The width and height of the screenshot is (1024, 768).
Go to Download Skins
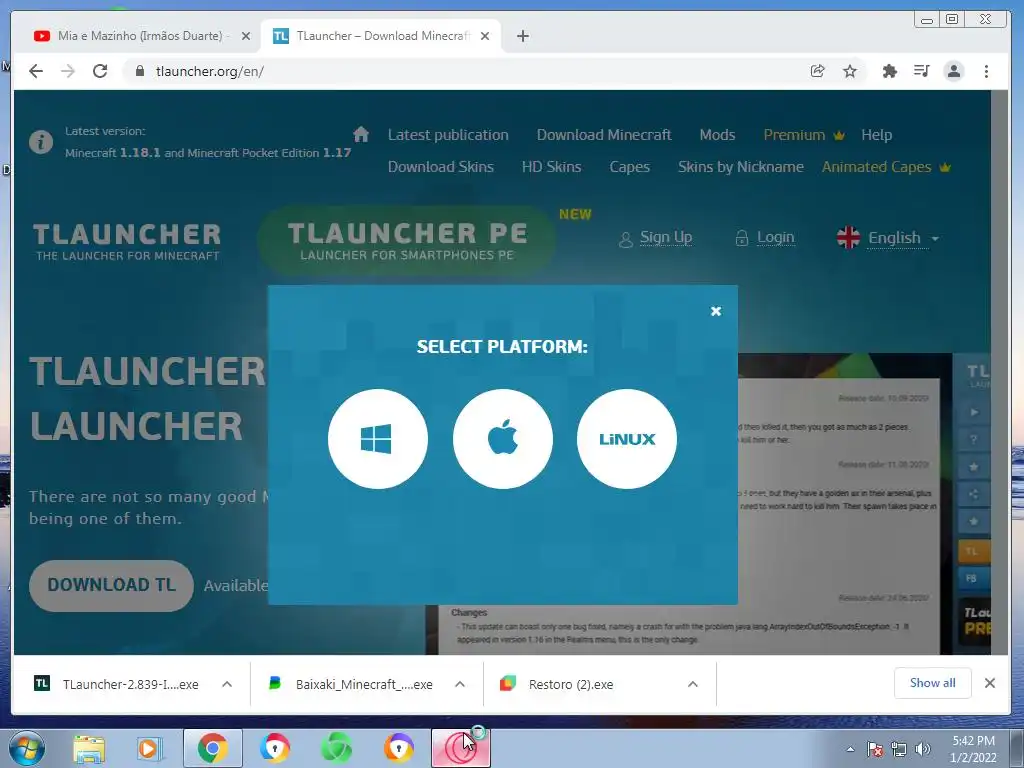(441, 167)
